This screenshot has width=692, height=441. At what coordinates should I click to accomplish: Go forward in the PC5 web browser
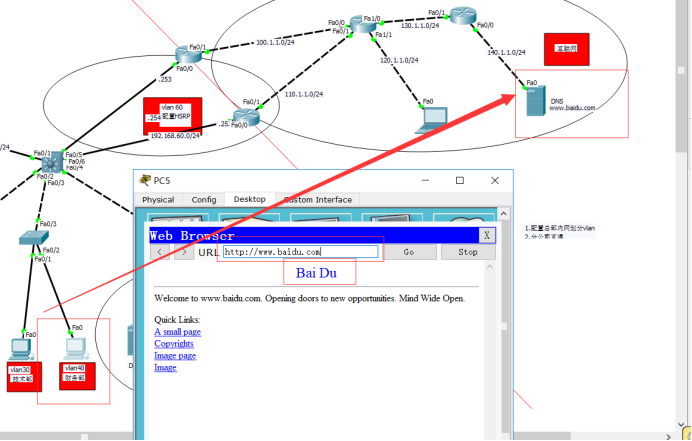[184, 252]
